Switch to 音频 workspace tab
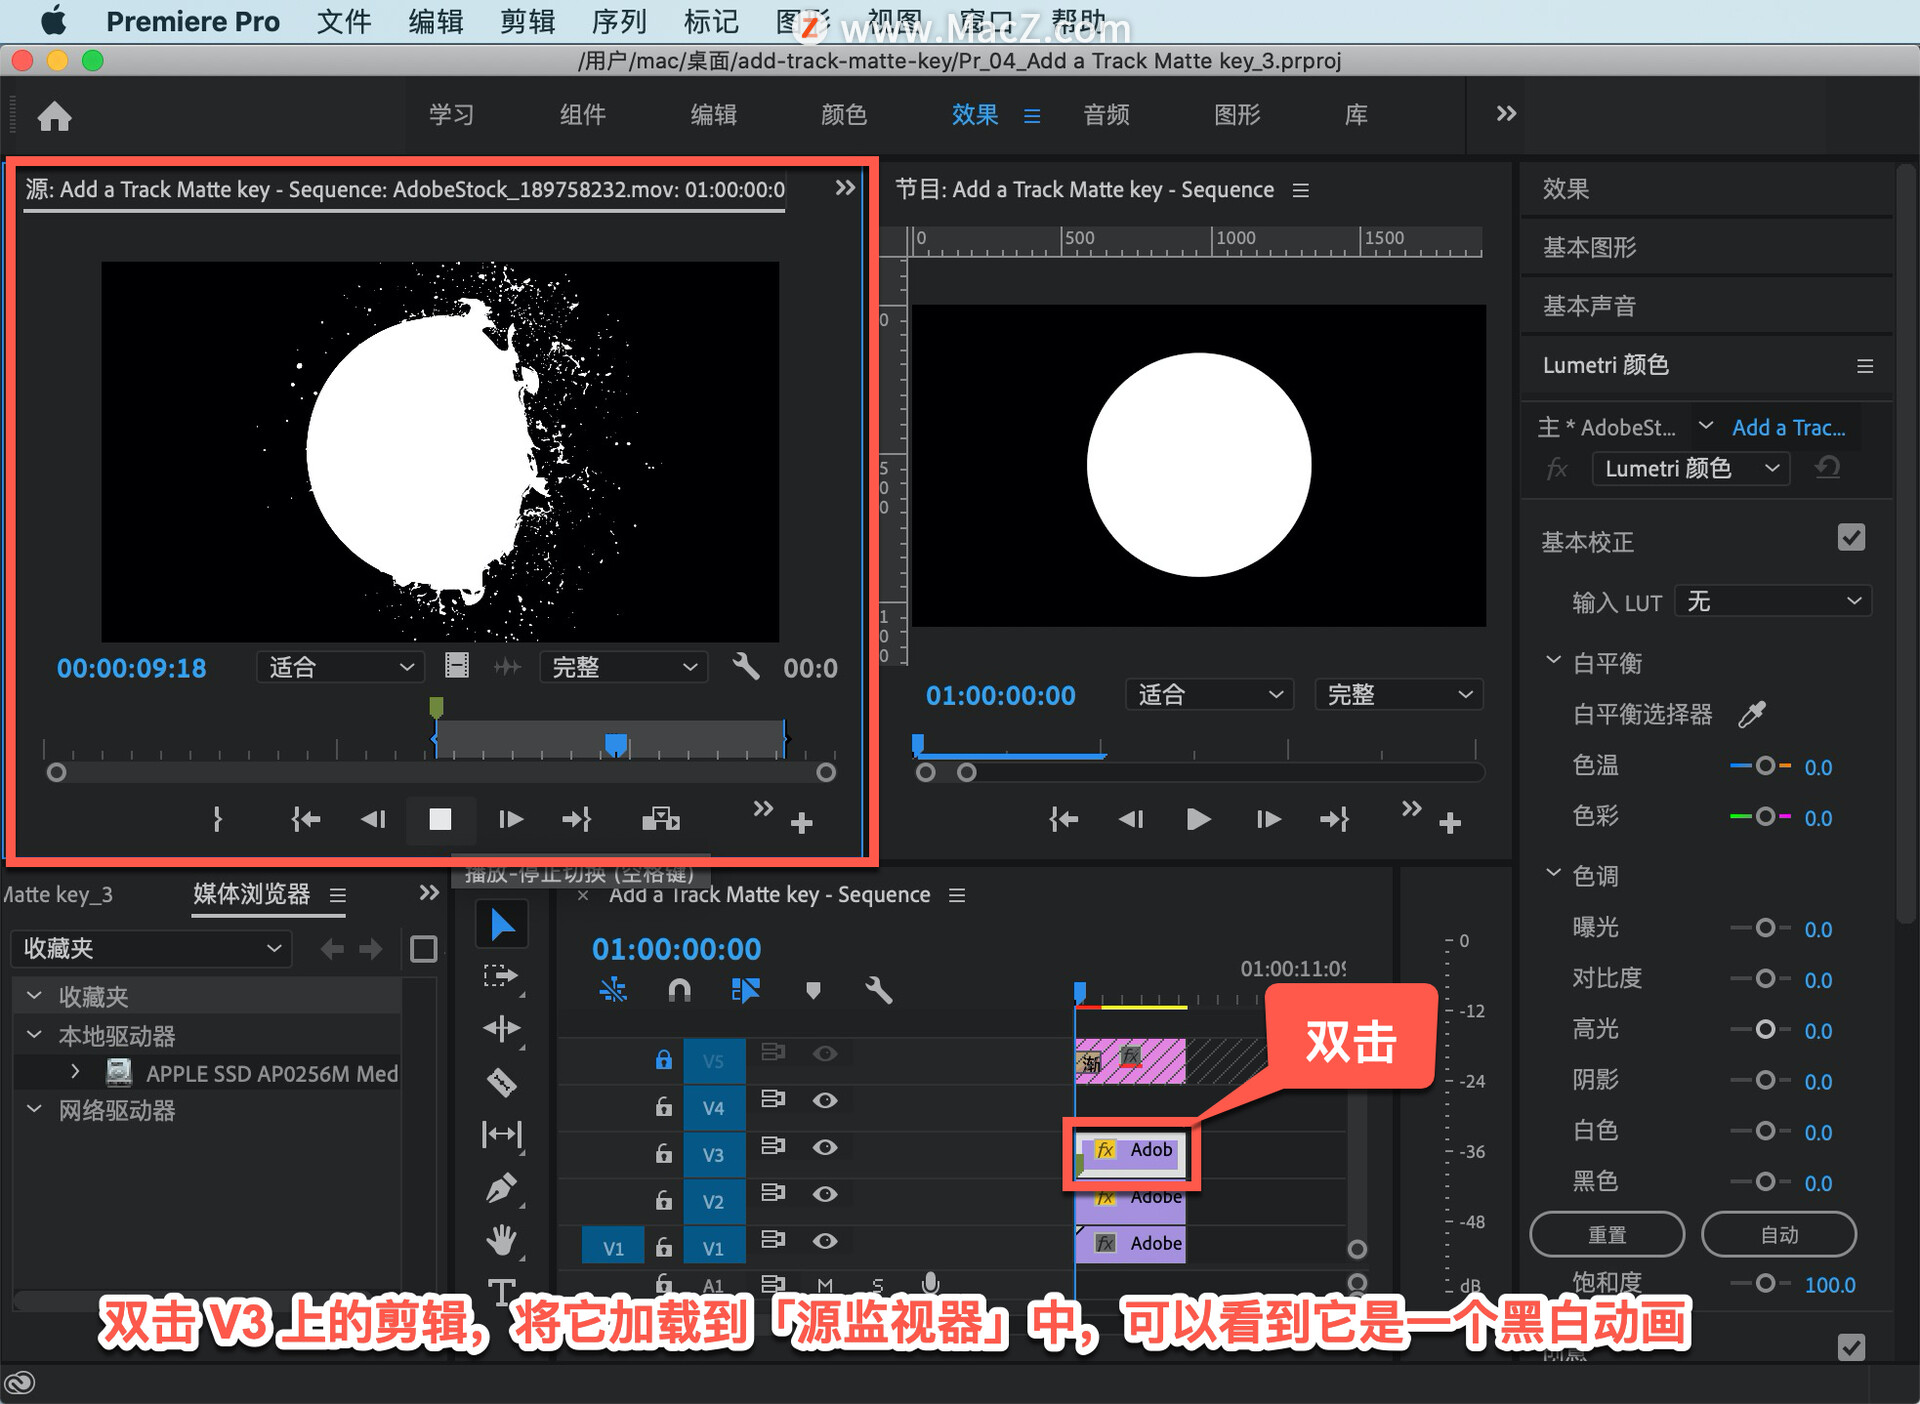The height and width of the screenshot is (1404, 1920). pyautogui.click(x=1106, y=115)
